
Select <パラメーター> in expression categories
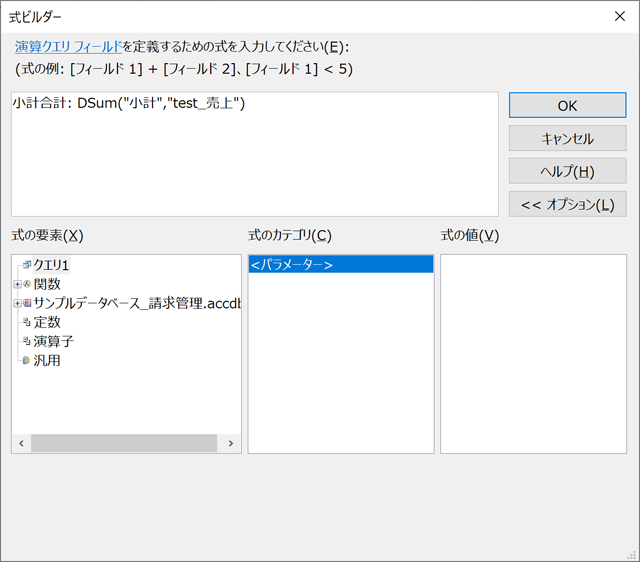[292, 265]
